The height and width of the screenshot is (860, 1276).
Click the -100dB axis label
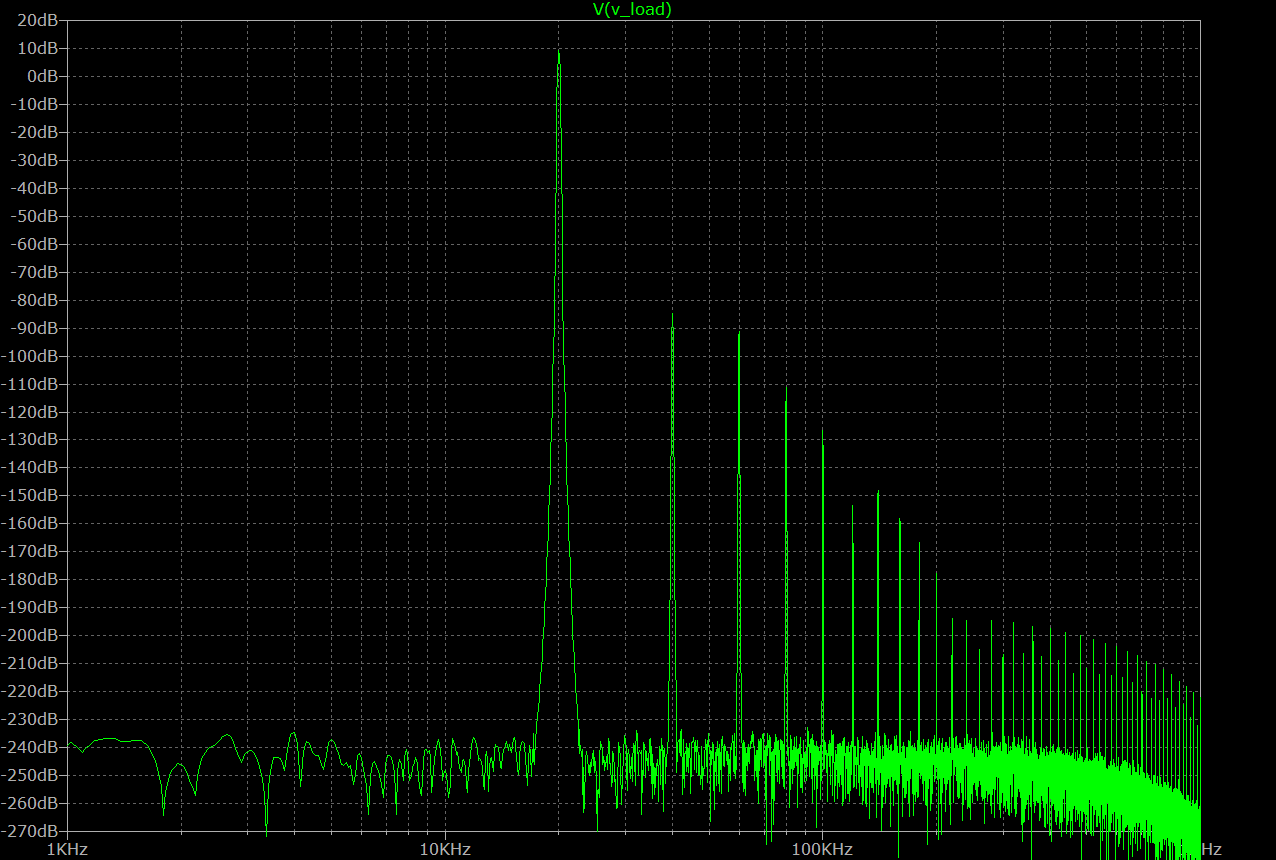coord(31,356)
